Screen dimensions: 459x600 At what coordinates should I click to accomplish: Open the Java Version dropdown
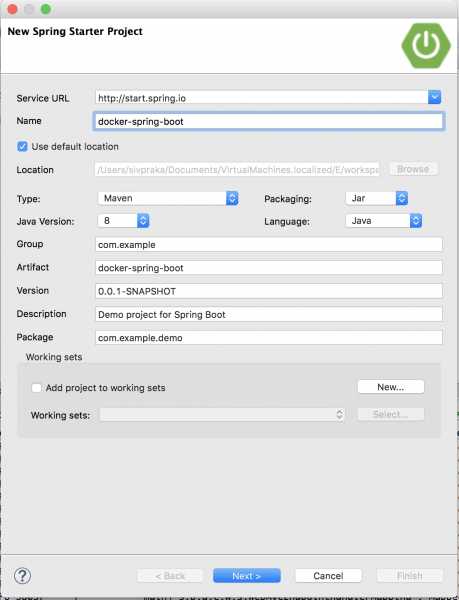pyautogui.click(x=124, y=221)
